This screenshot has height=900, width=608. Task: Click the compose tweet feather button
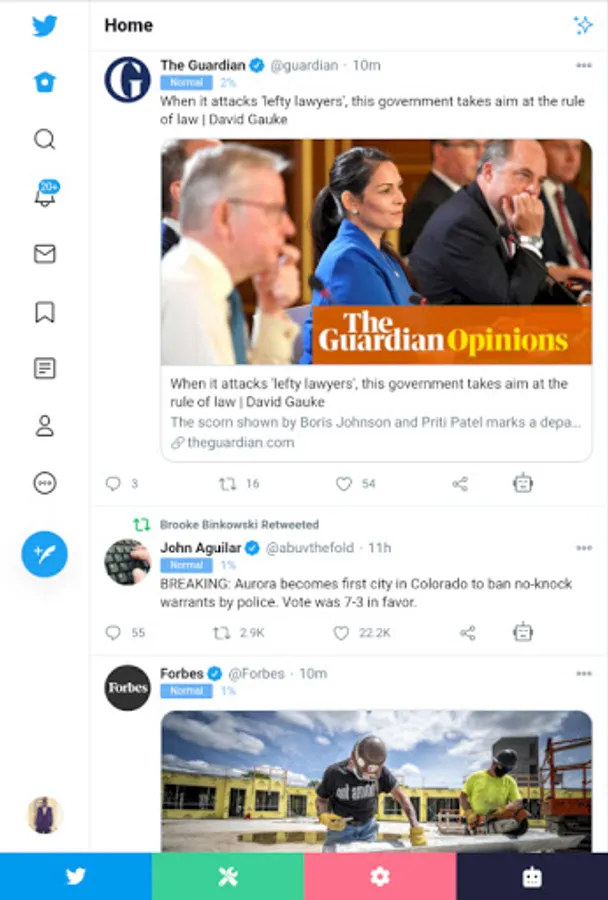point(45,554)
